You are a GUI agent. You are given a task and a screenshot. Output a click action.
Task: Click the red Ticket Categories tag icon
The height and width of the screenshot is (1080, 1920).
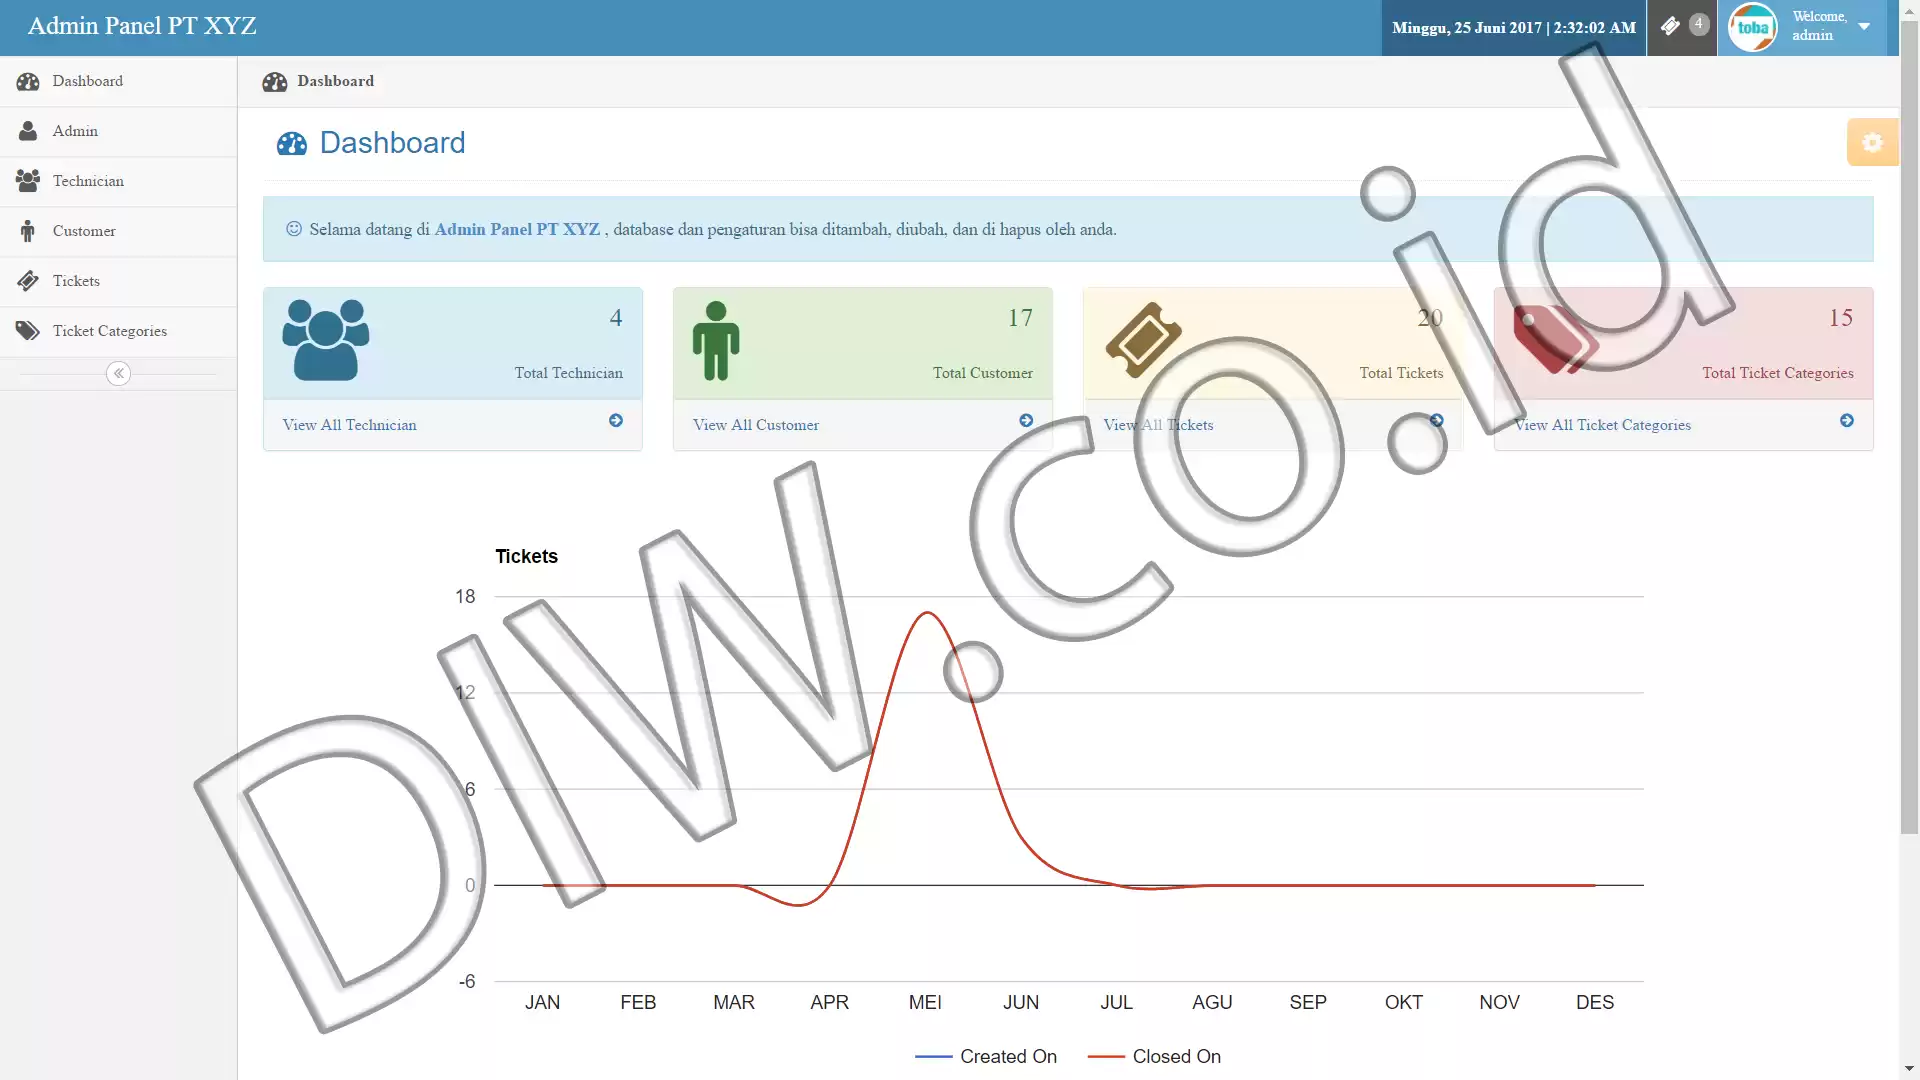pos(1553,339)
